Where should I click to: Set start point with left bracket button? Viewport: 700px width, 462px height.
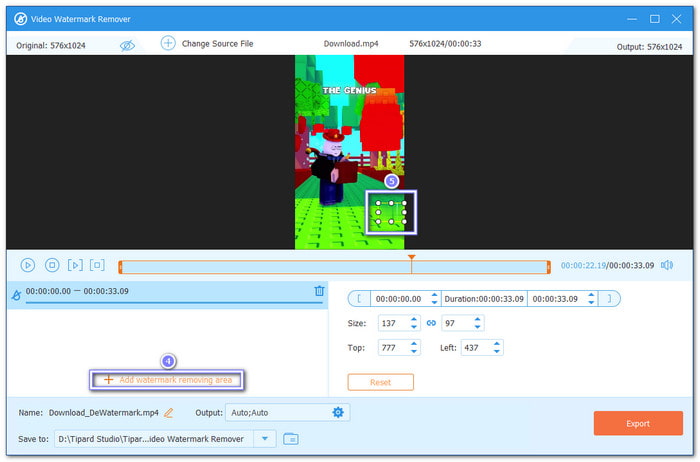point(359,299)
